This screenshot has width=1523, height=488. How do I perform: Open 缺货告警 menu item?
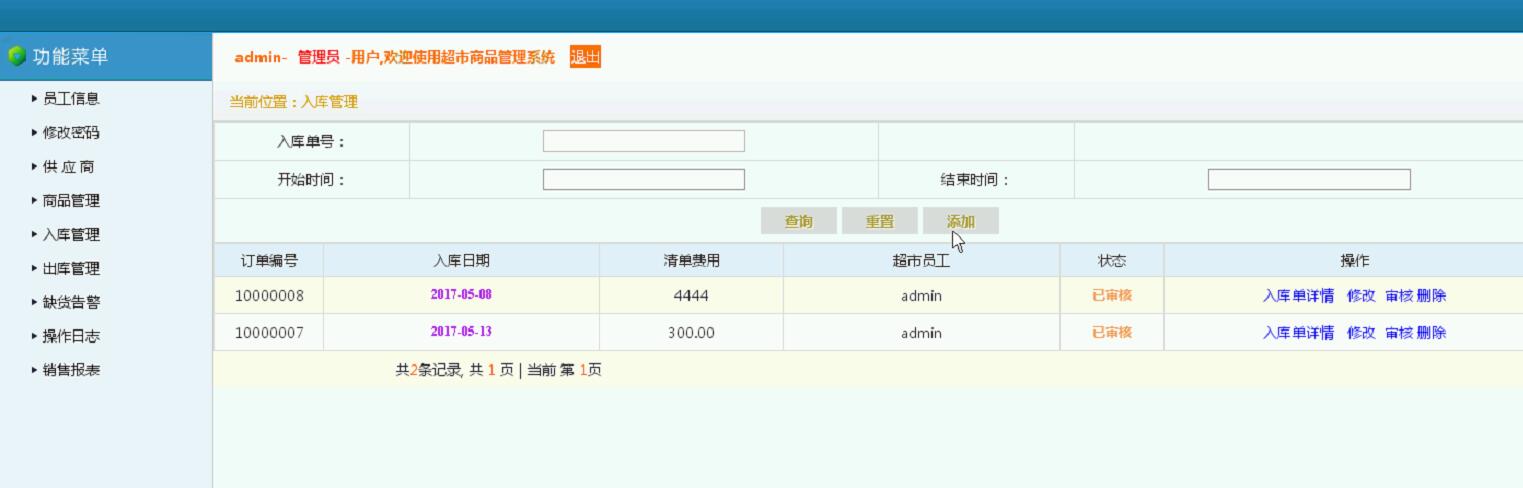[x=71, y=303]
